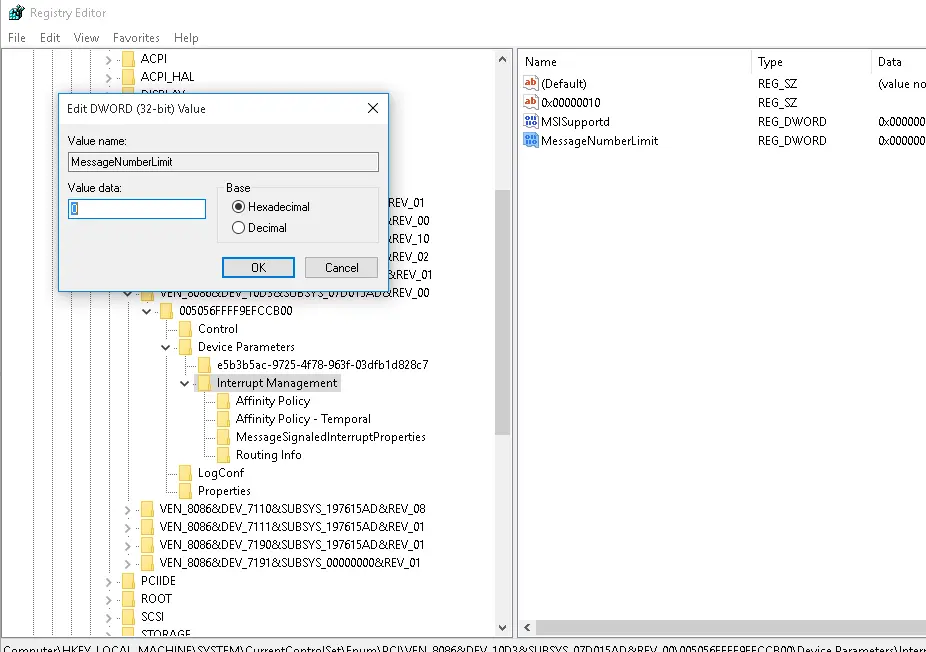Select the (Default) string value icon
This screenshot has height=652, width=926.
pyautogui.click(x=530, y=83)
